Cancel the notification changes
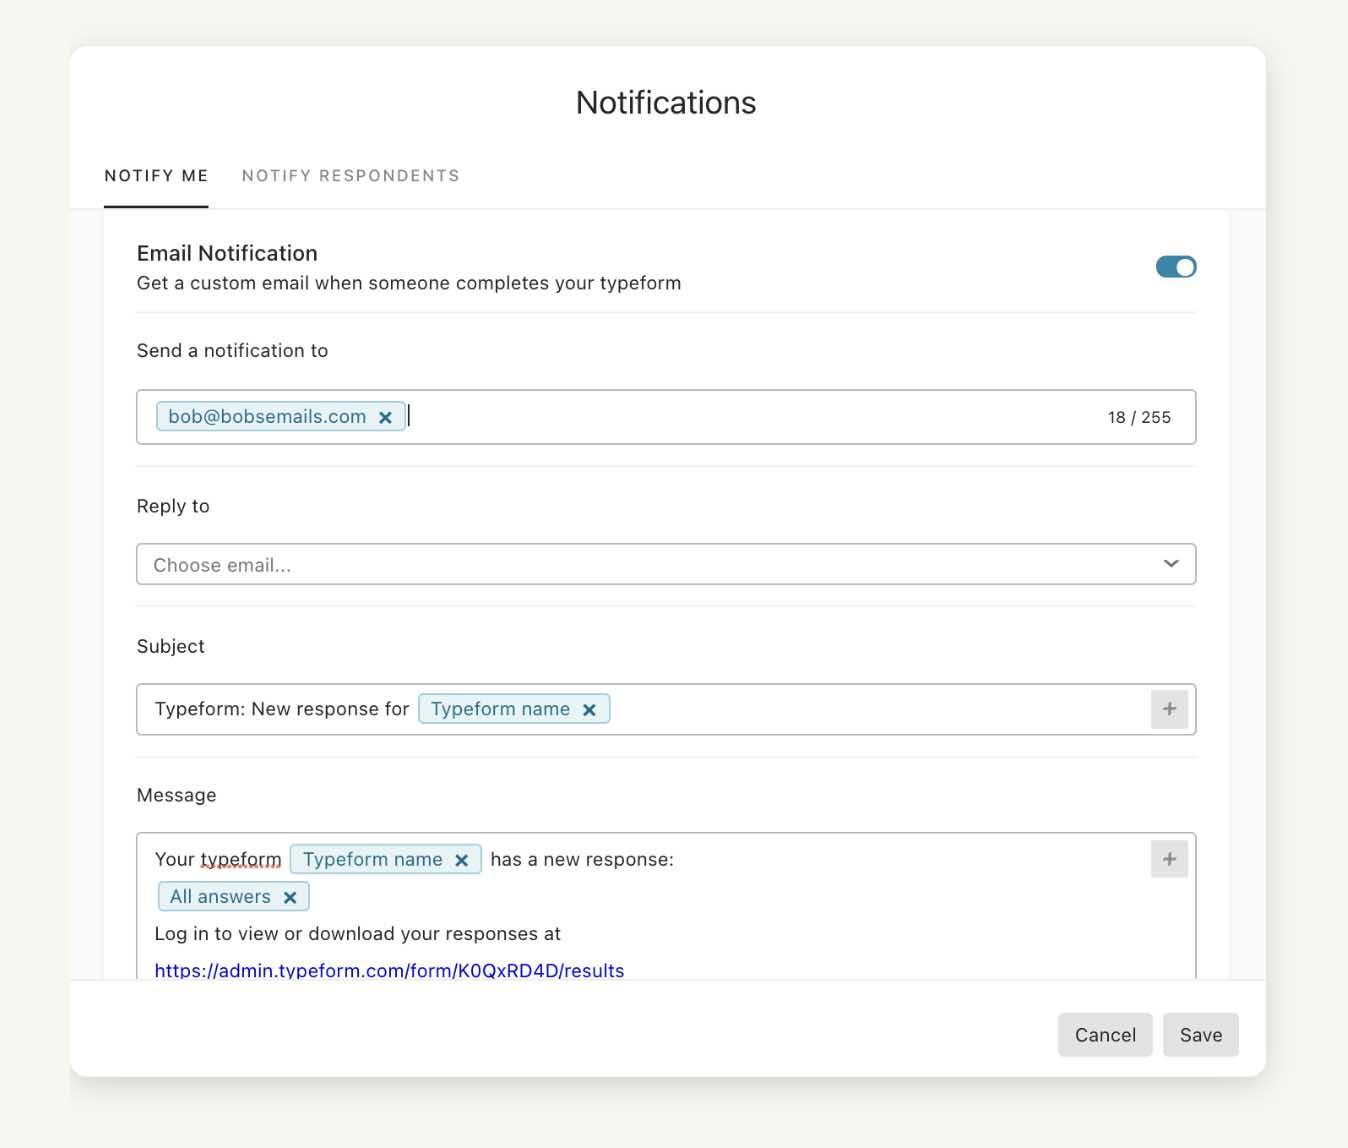 (x=1105, y=1035)
